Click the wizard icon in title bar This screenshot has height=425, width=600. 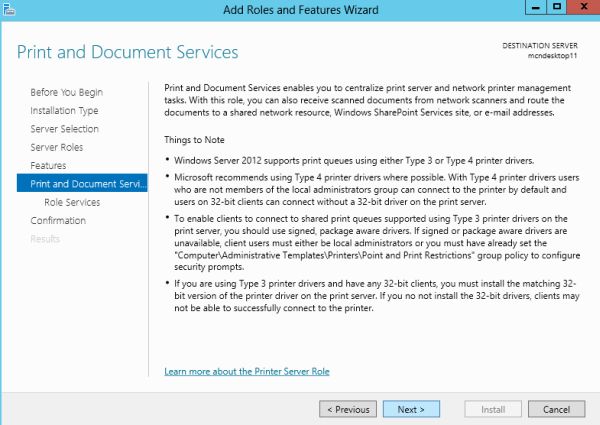pyautogui.click(x=9, y=9)
